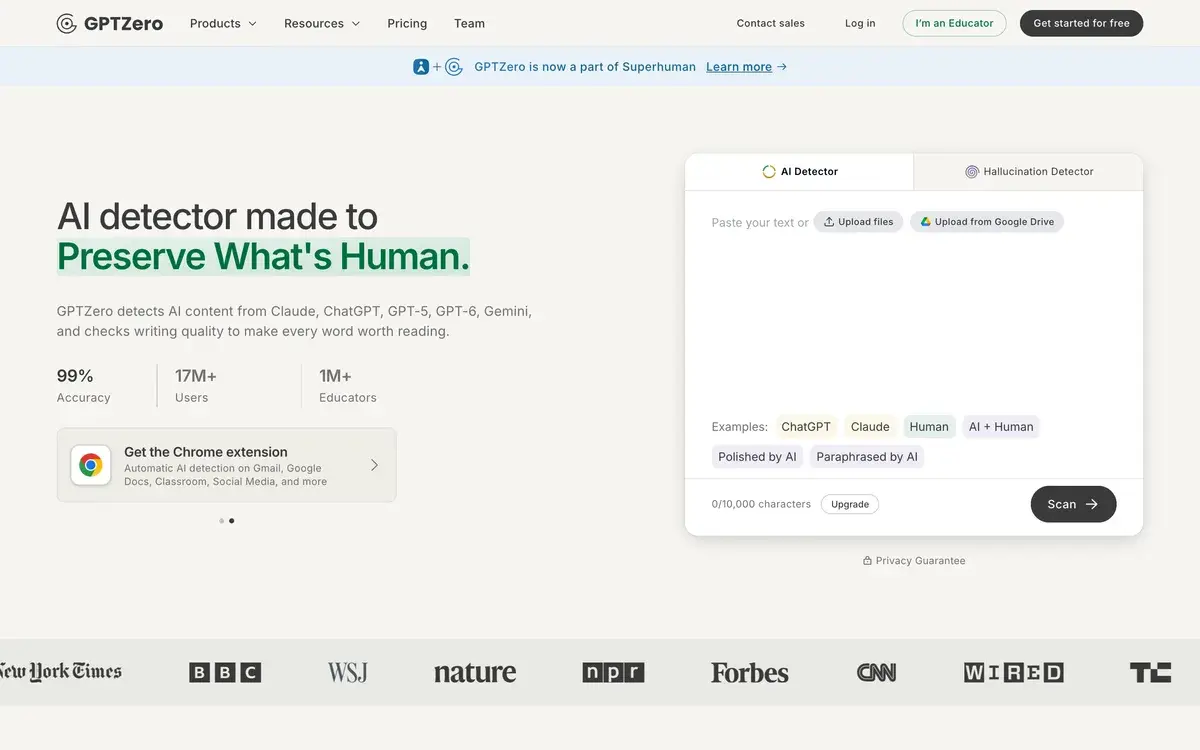Screen dimensions: 1200x750
Task: Open the Team page
Action: coord(469,23)
